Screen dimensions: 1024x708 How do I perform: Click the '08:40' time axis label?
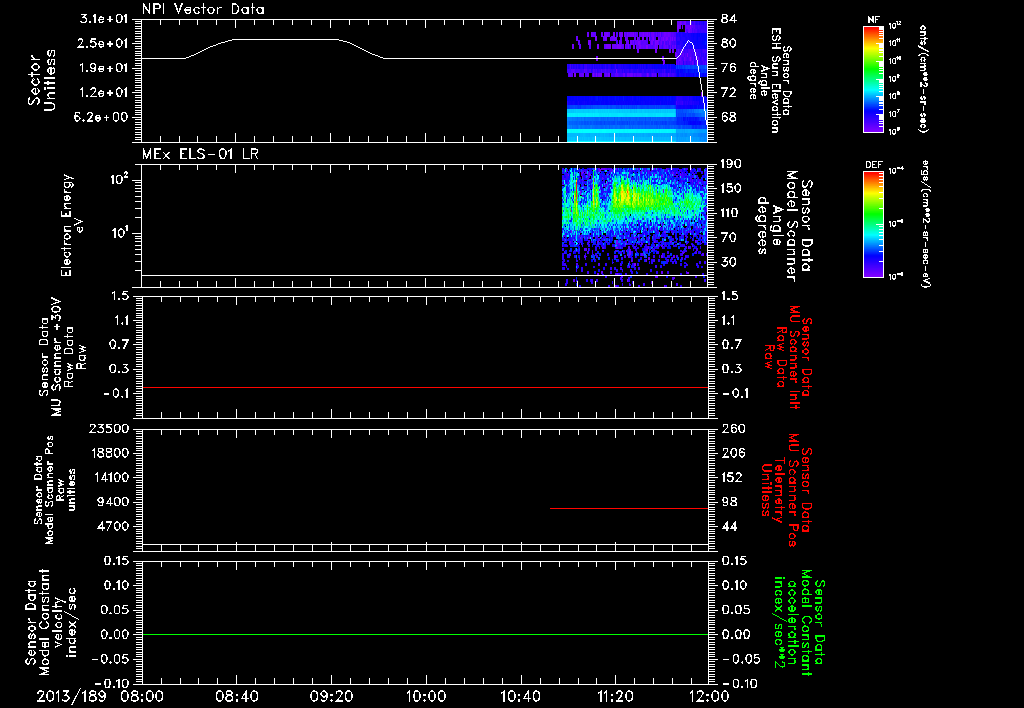[x=236, y=696]
